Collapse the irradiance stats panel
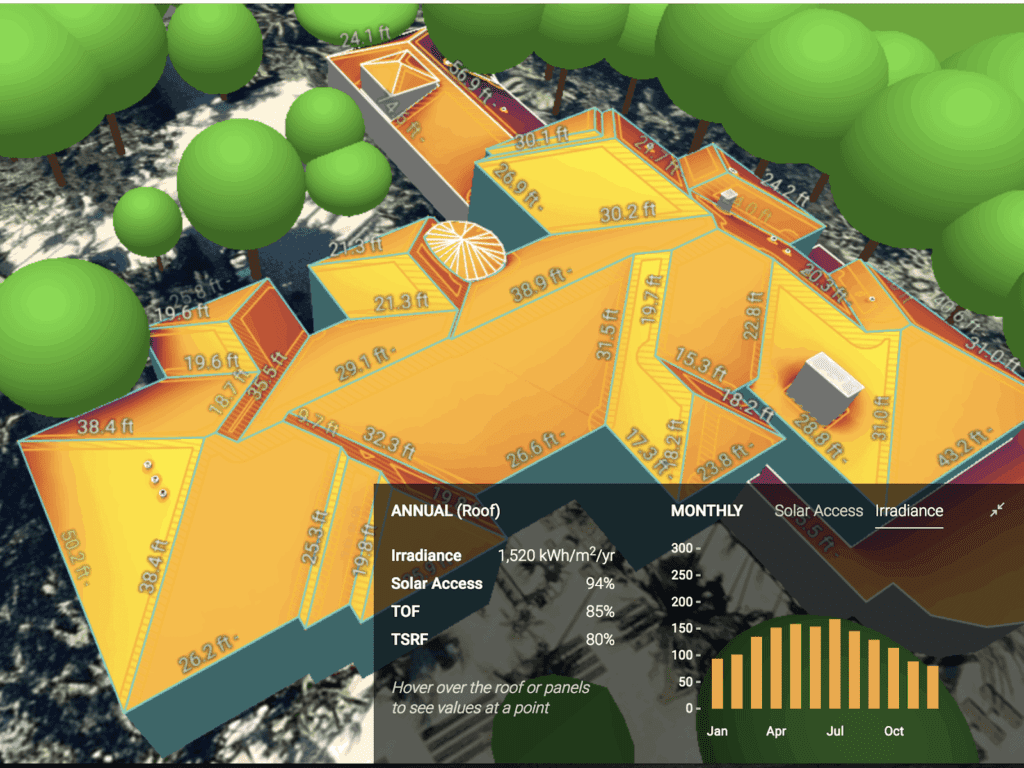1024x768 pixels. 996,510
